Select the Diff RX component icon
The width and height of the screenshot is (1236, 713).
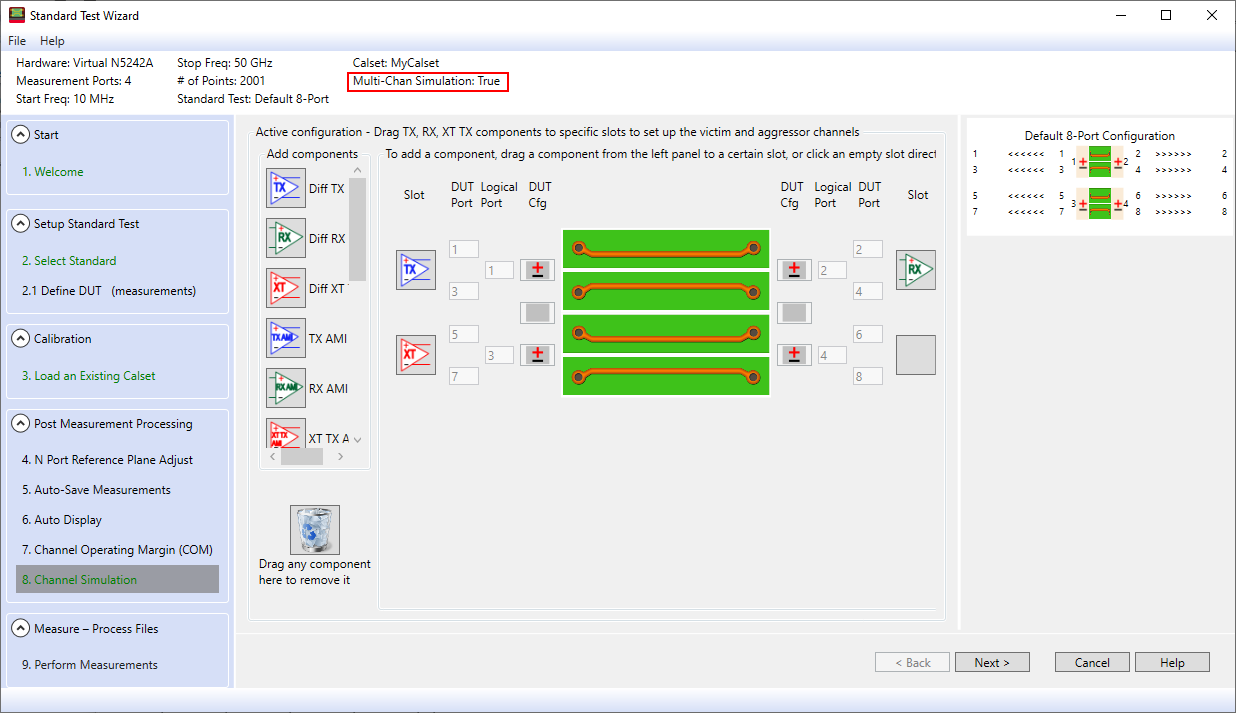286,238
